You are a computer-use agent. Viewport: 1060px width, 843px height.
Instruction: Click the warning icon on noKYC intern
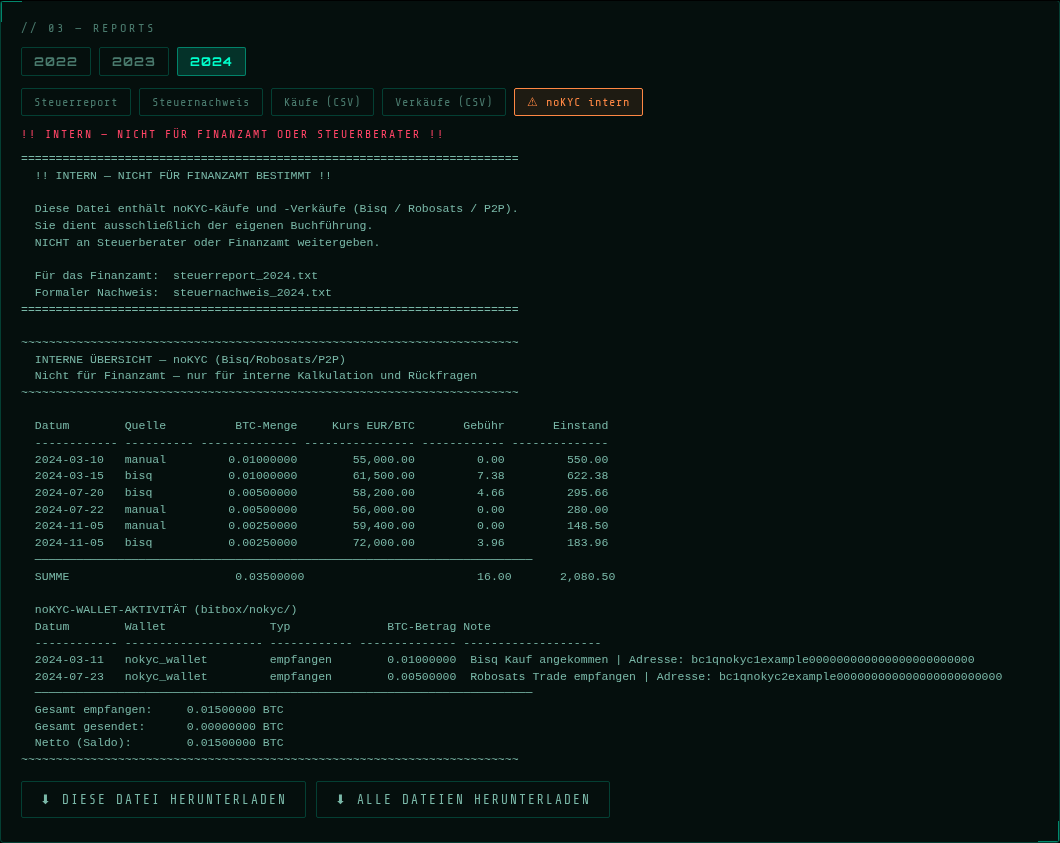tap(532, 102)
